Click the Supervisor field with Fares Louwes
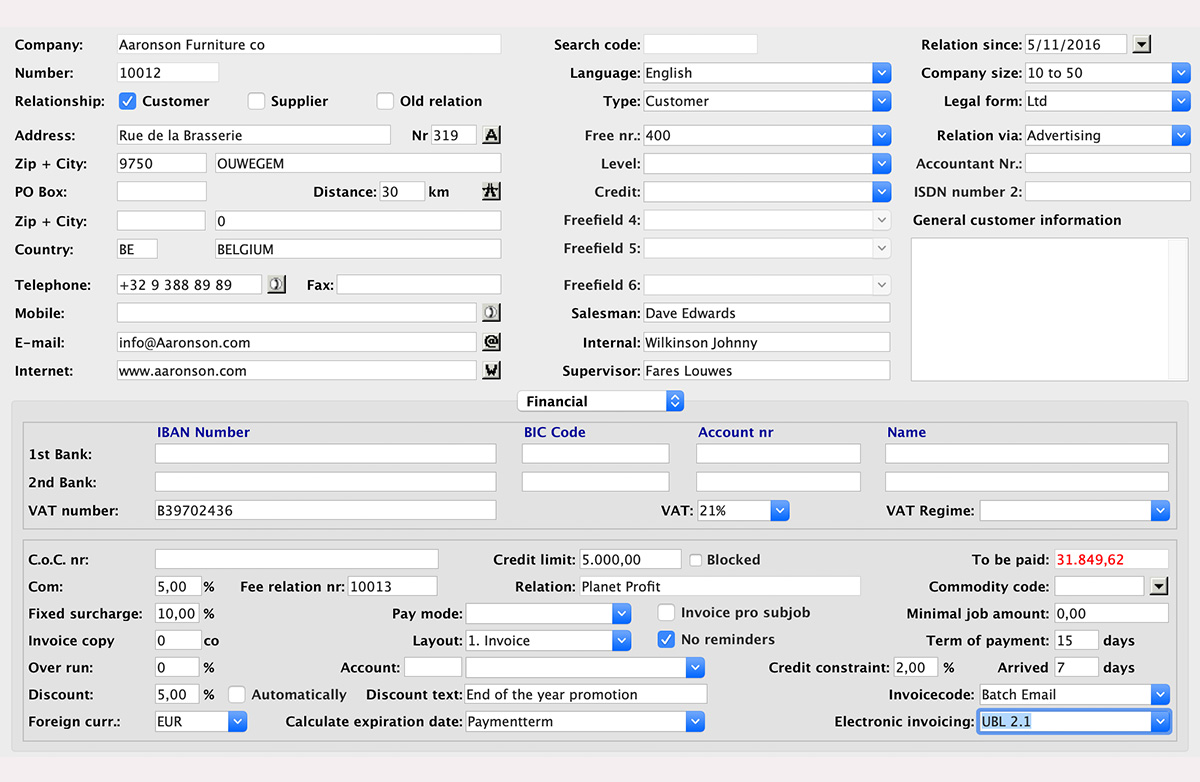The height and width of the screenshot is (782, 1200). pos(766,371)
